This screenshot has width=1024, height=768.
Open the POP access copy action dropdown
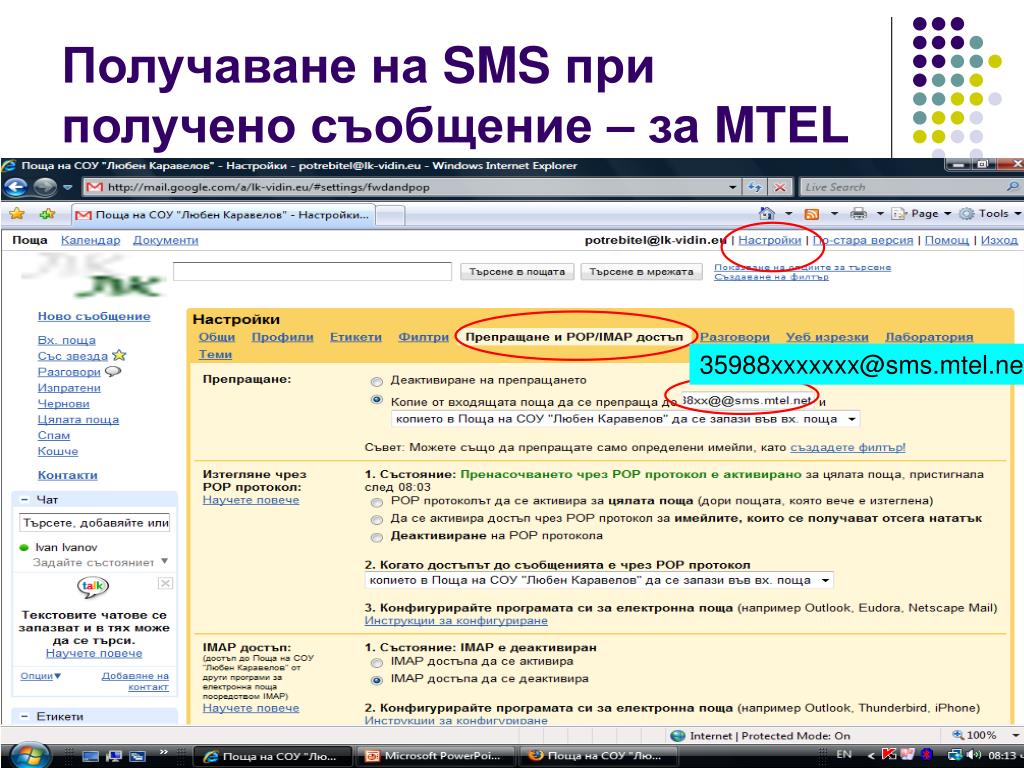tap(599, 580)
